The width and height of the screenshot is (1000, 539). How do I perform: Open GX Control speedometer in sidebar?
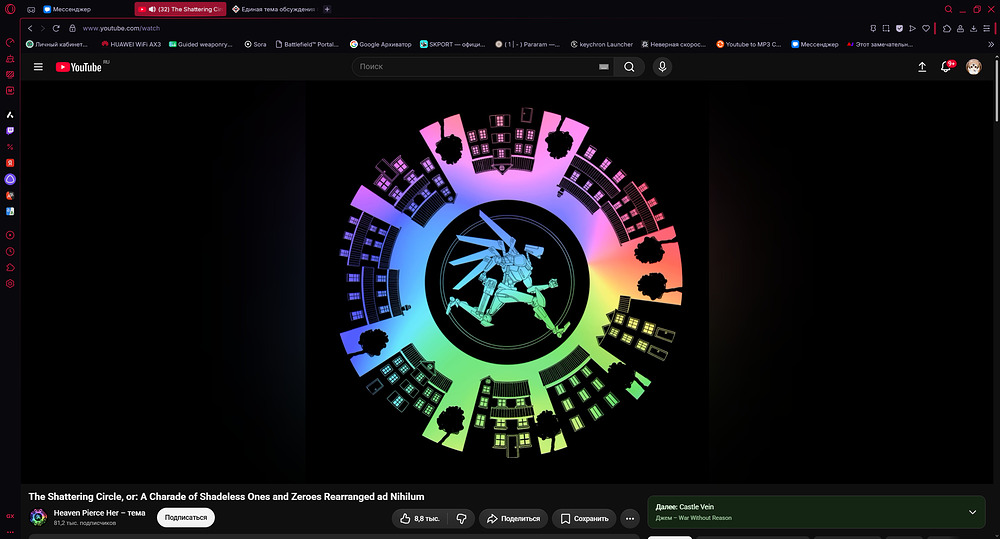click(10, 43)
